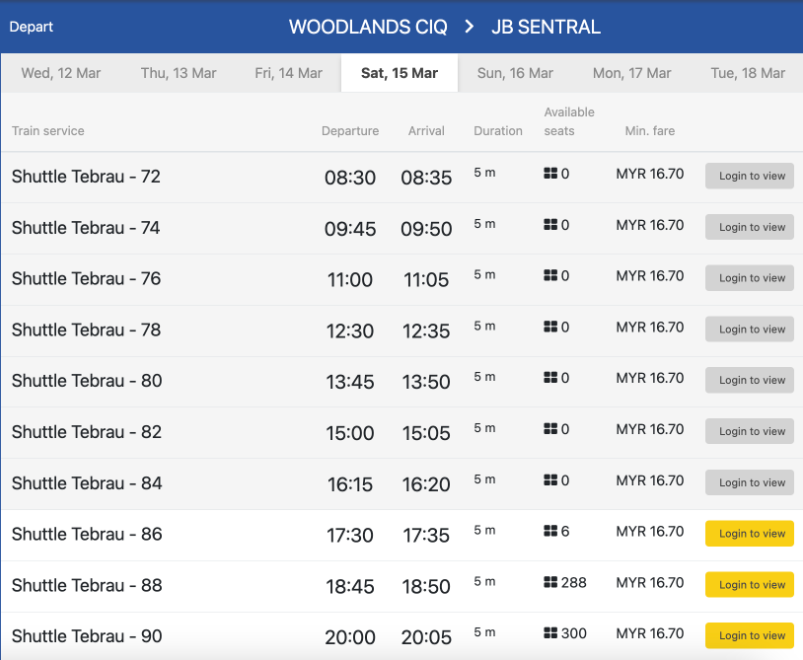
Task: Click greyed Login to view for Shuttle Tebrau 72
Action: point(749,176)
